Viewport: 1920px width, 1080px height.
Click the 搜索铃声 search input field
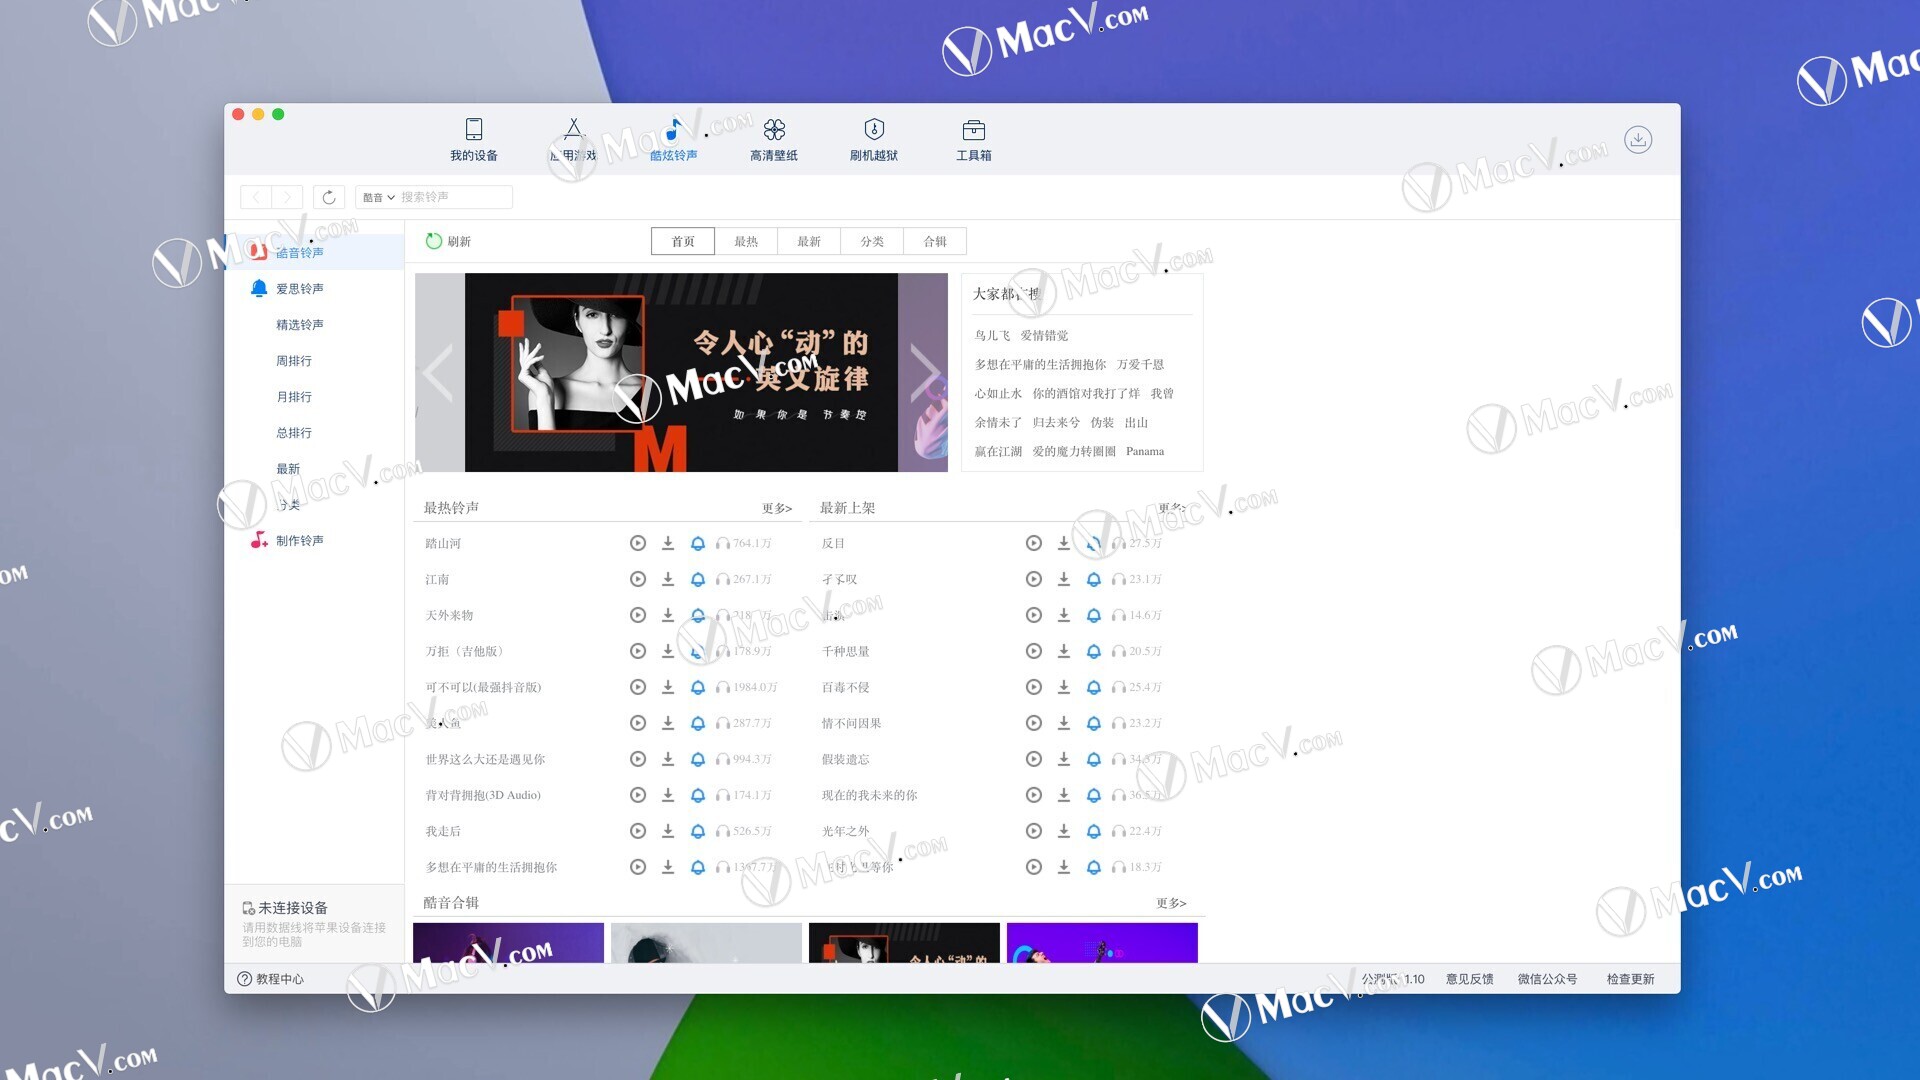pyautogui.click(x=455, y=197)
